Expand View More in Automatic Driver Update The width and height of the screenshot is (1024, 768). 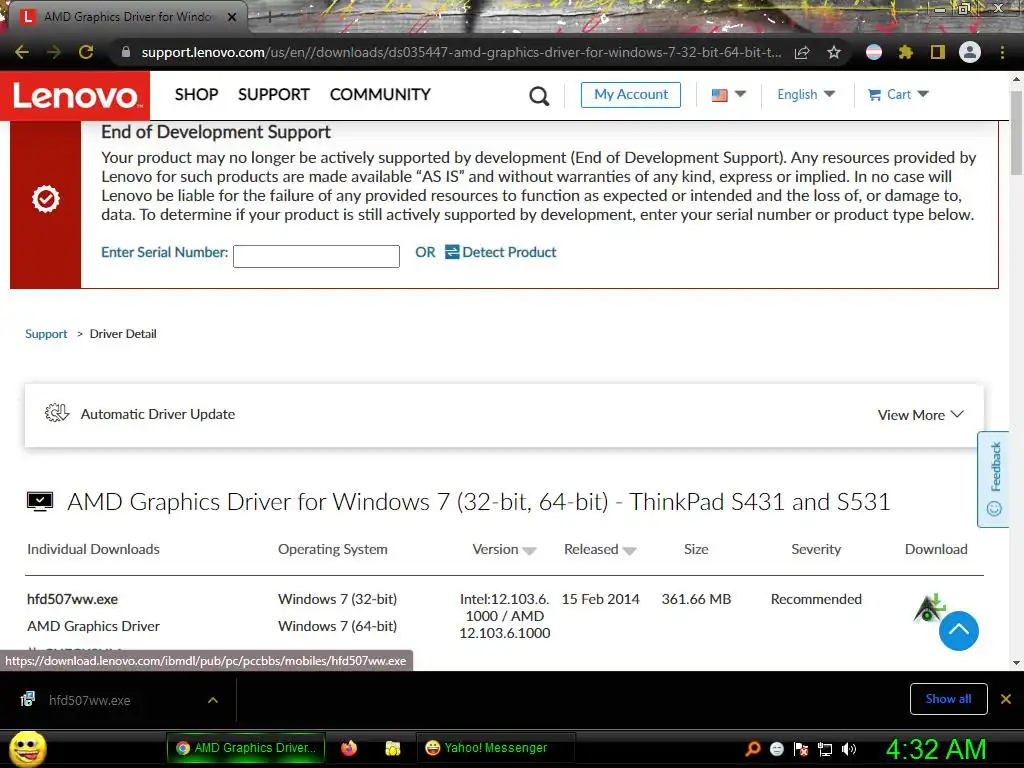coord(920,415)
